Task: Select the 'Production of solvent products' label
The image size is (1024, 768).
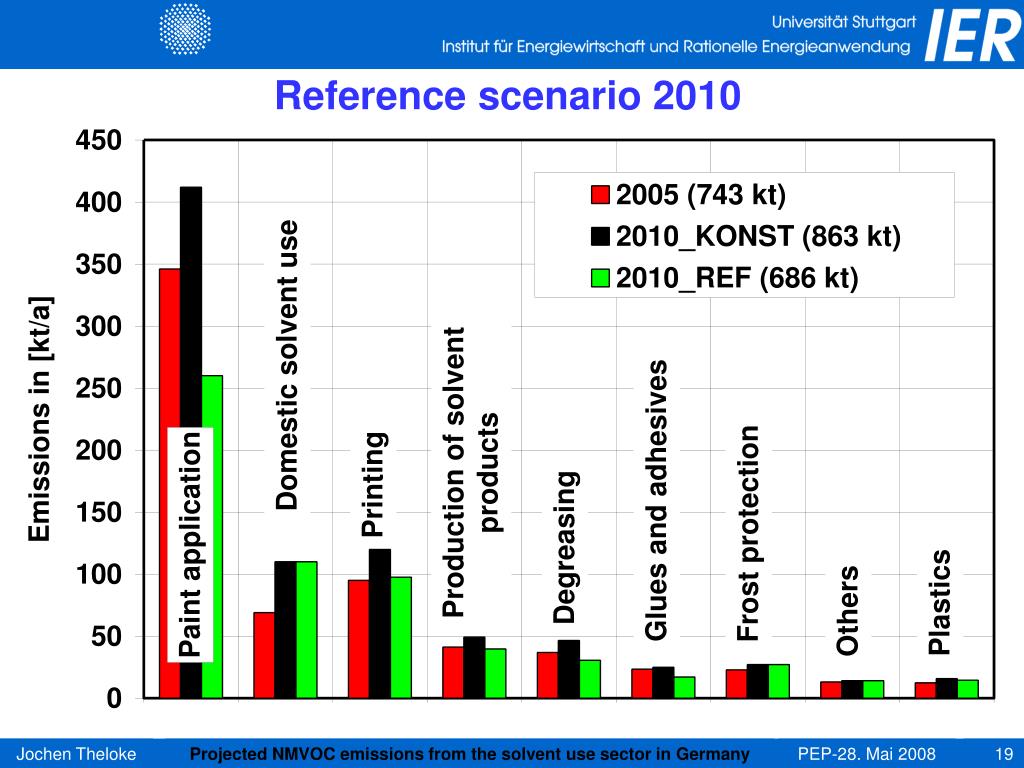Action: 470,472
